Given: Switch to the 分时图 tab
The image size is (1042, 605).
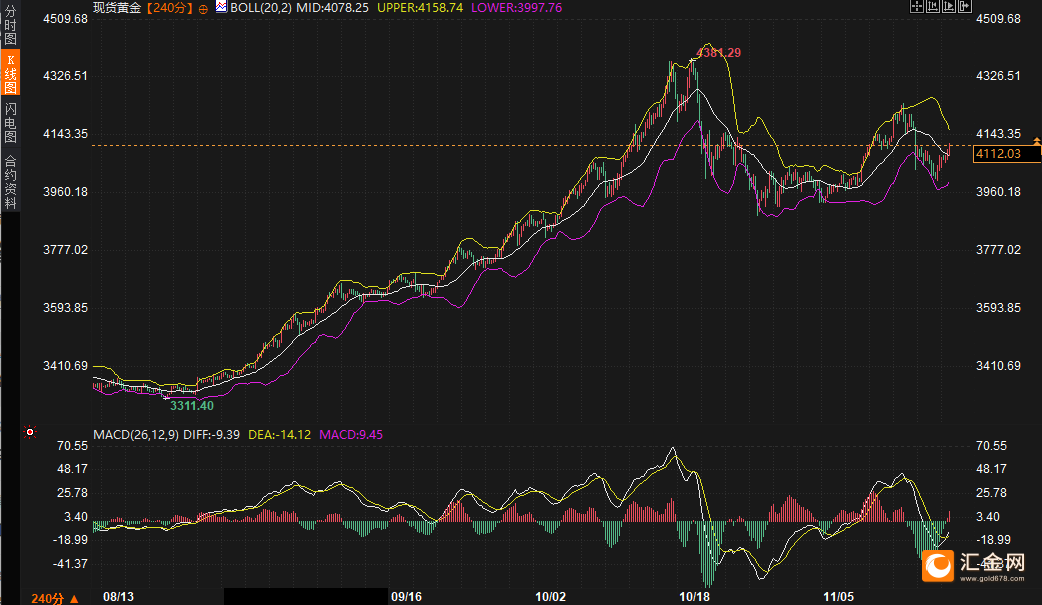Looking at the screenshot, I should [x=10, y=25].
